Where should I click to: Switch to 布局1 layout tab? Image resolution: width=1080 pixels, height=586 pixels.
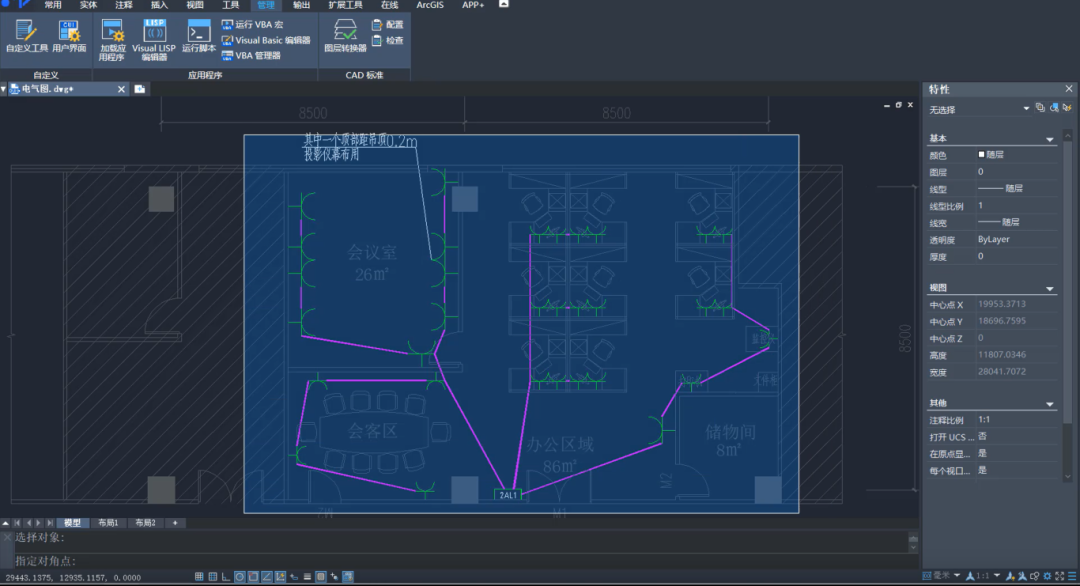[108, 523]
